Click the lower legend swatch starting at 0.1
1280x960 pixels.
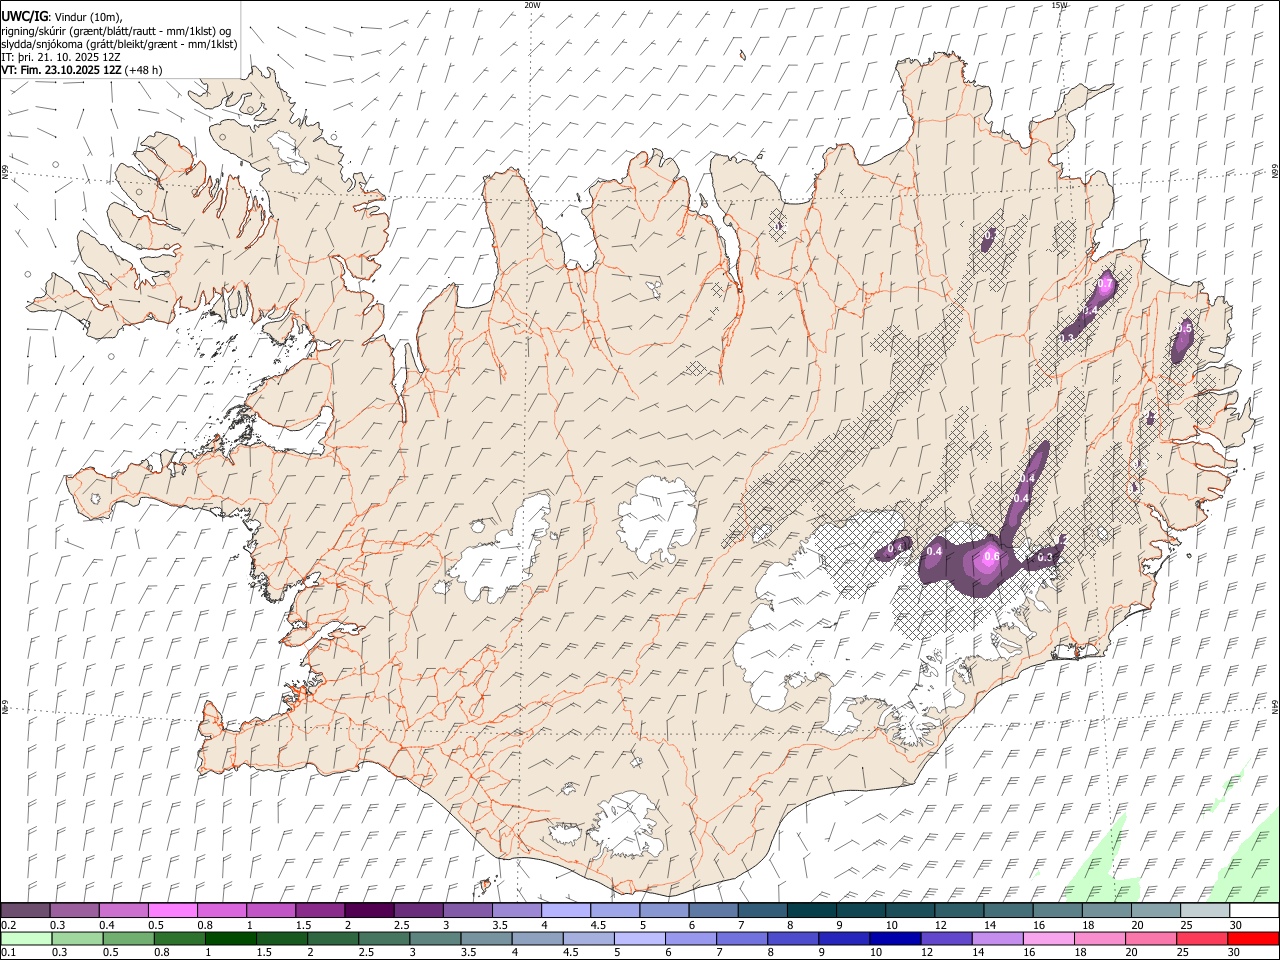tap(27, 939)
